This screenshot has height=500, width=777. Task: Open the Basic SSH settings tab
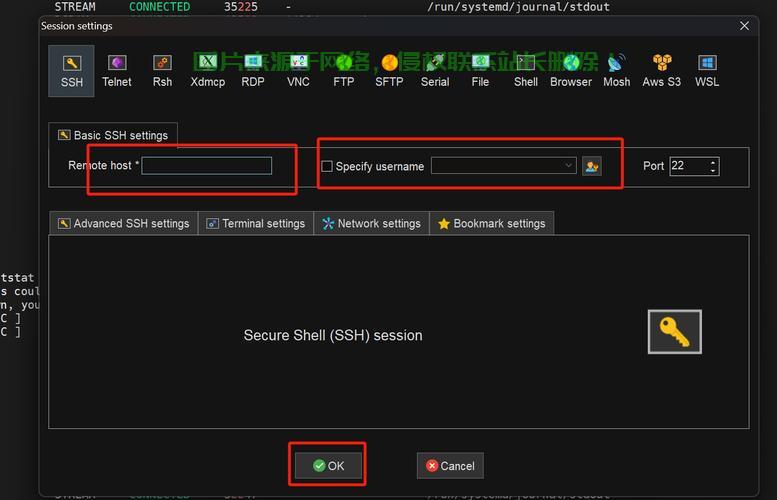coord(113,135)
